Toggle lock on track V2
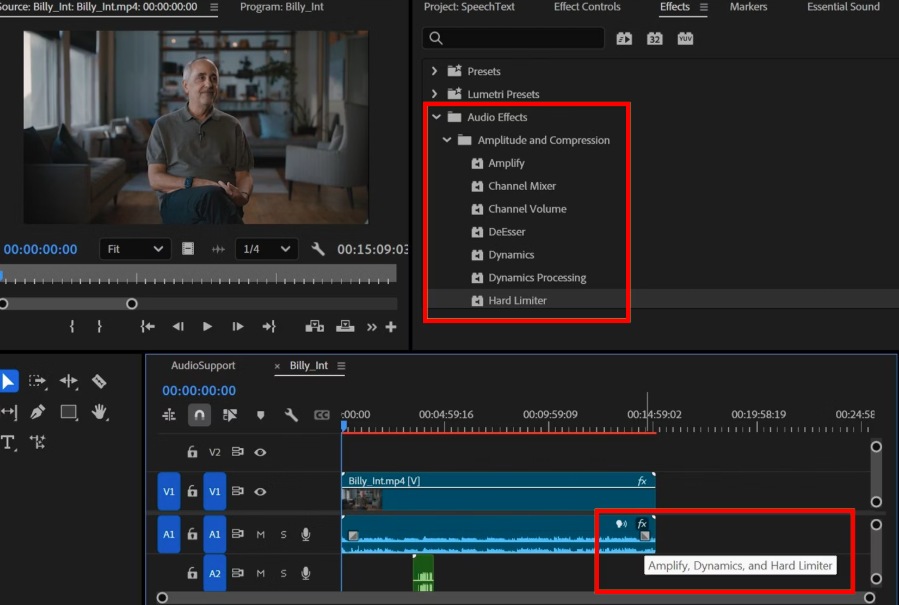 coord(193,452)
